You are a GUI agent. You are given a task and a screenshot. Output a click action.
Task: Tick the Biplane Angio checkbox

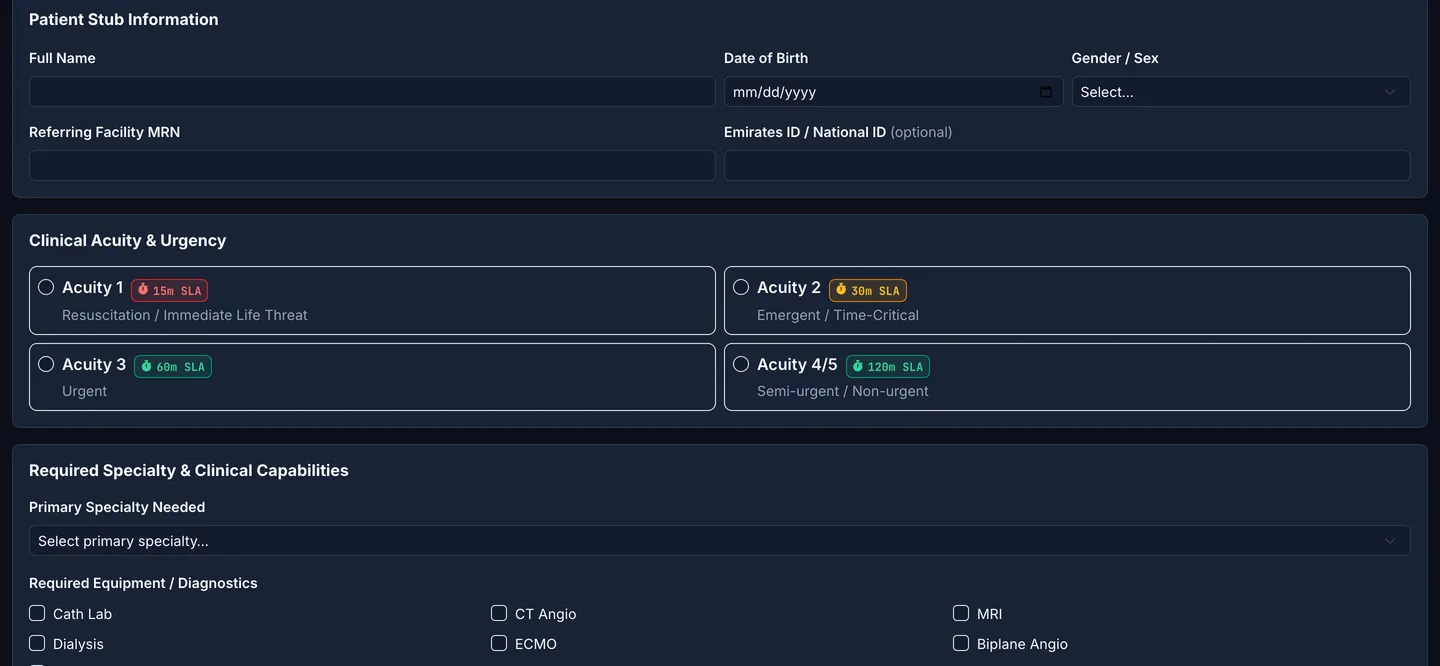coord(961,643)
